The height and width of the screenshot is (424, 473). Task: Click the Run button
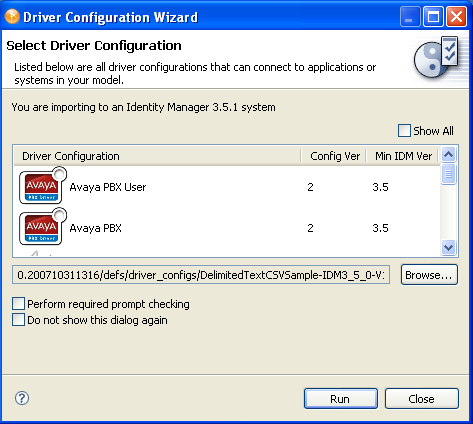pyautogui.click(x=341, y=399)
